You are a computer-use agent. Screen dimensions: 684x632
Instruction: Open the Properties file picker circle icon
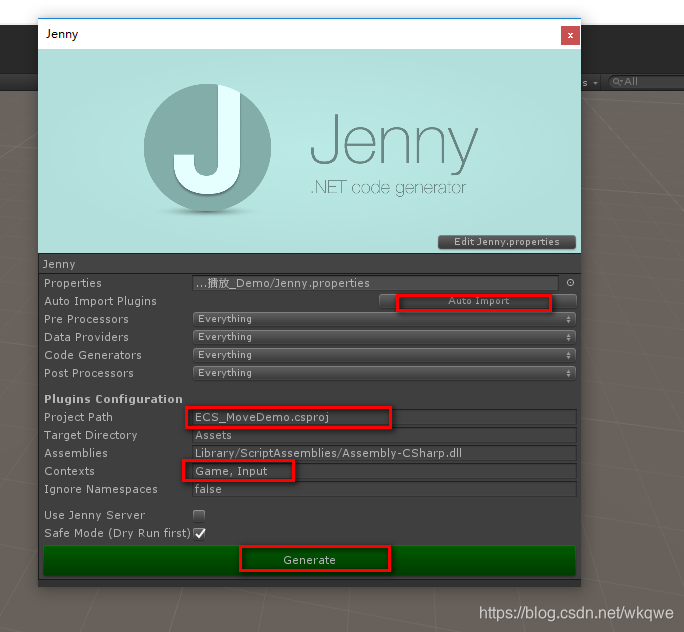tap(570, 283)
